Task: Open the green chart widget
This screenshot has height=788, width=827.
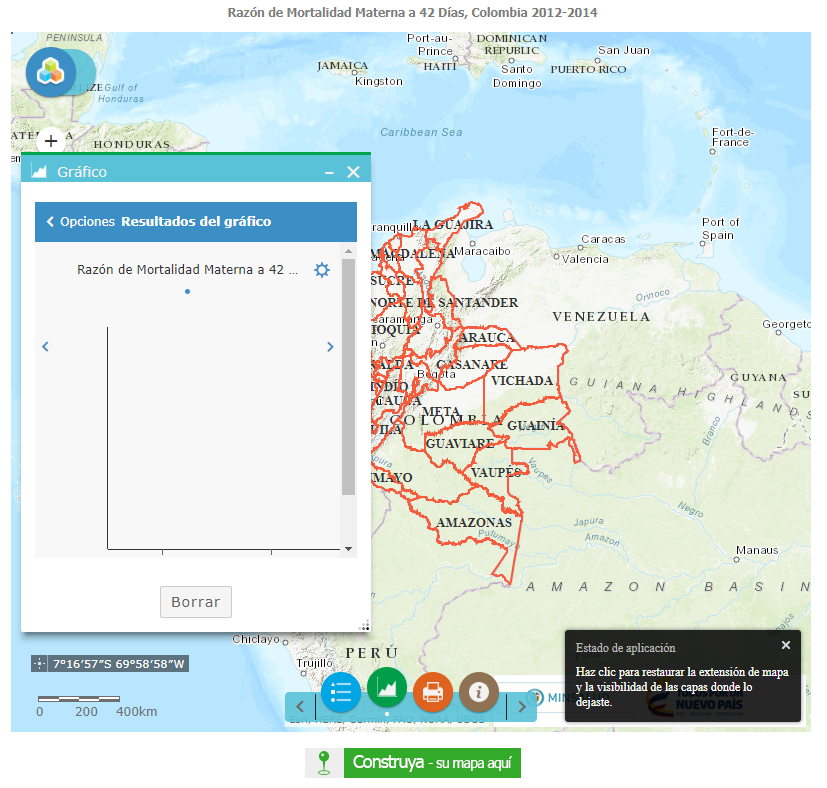Action: pyautogui.click(x=387, y=688)
